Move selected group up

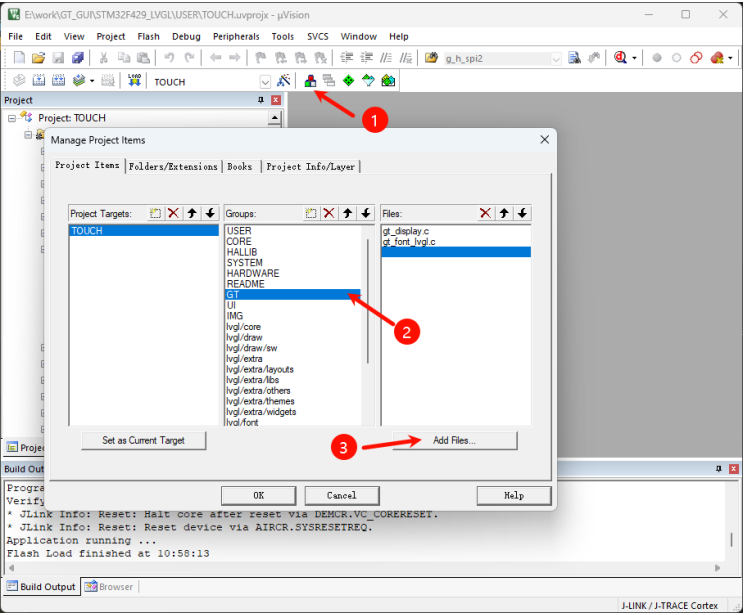pos(347,213)
